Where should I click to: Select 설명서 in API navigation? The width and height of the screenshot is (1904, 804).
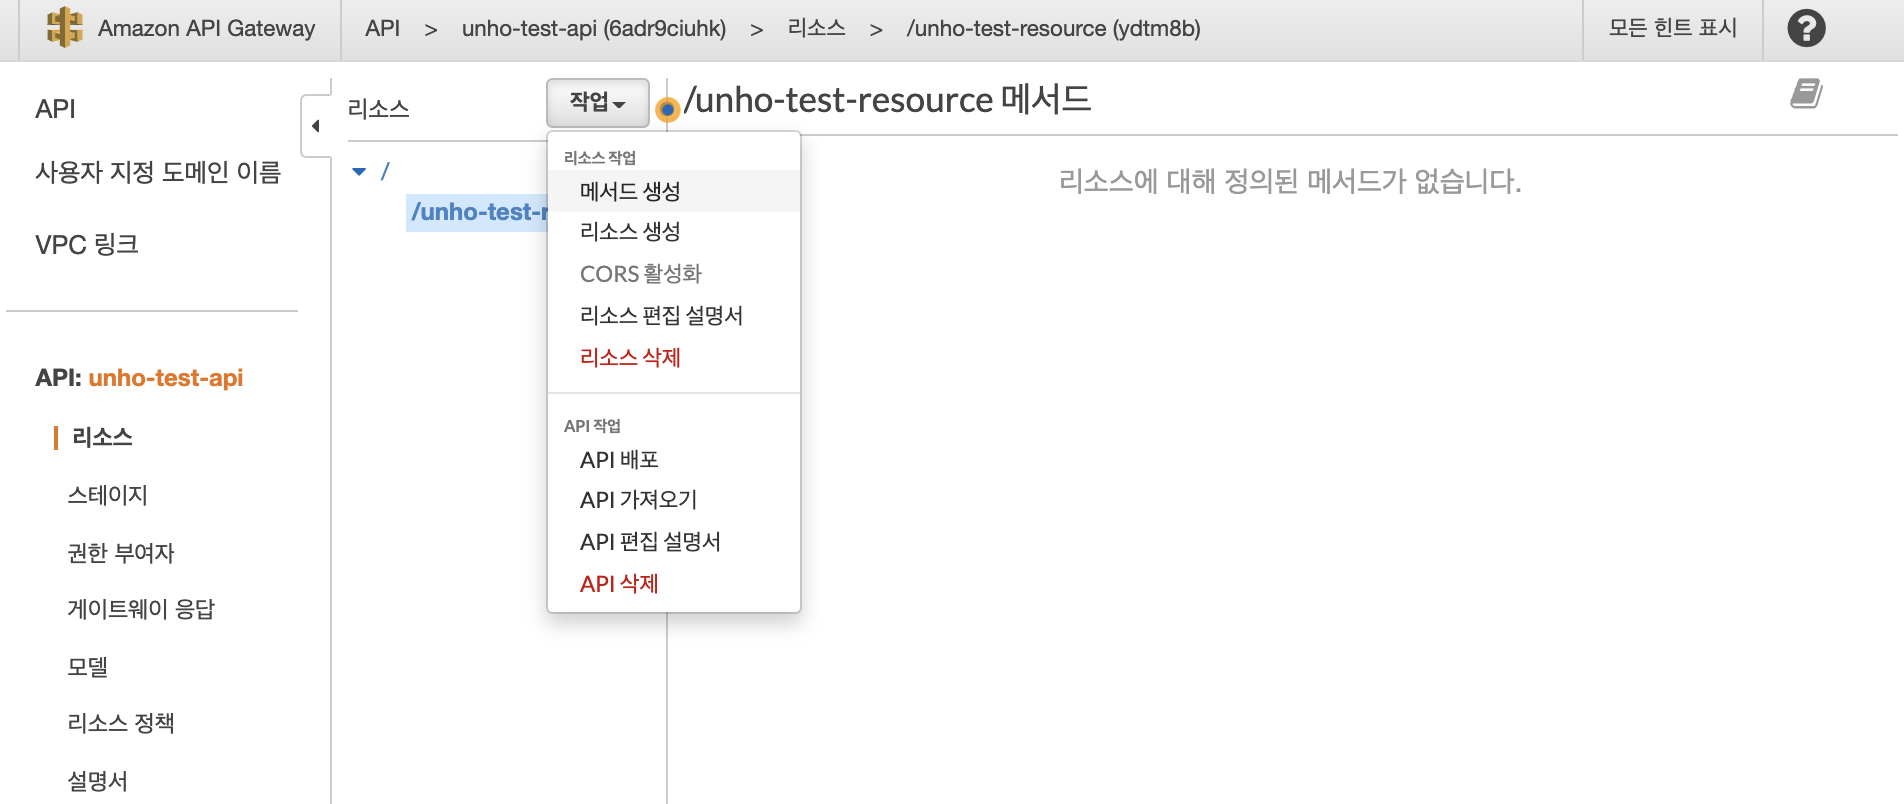click(97, 781)
